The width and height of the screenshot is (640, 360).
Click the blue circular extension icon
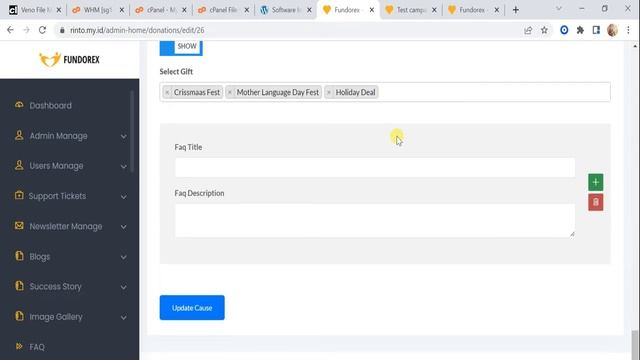[564, 30]
